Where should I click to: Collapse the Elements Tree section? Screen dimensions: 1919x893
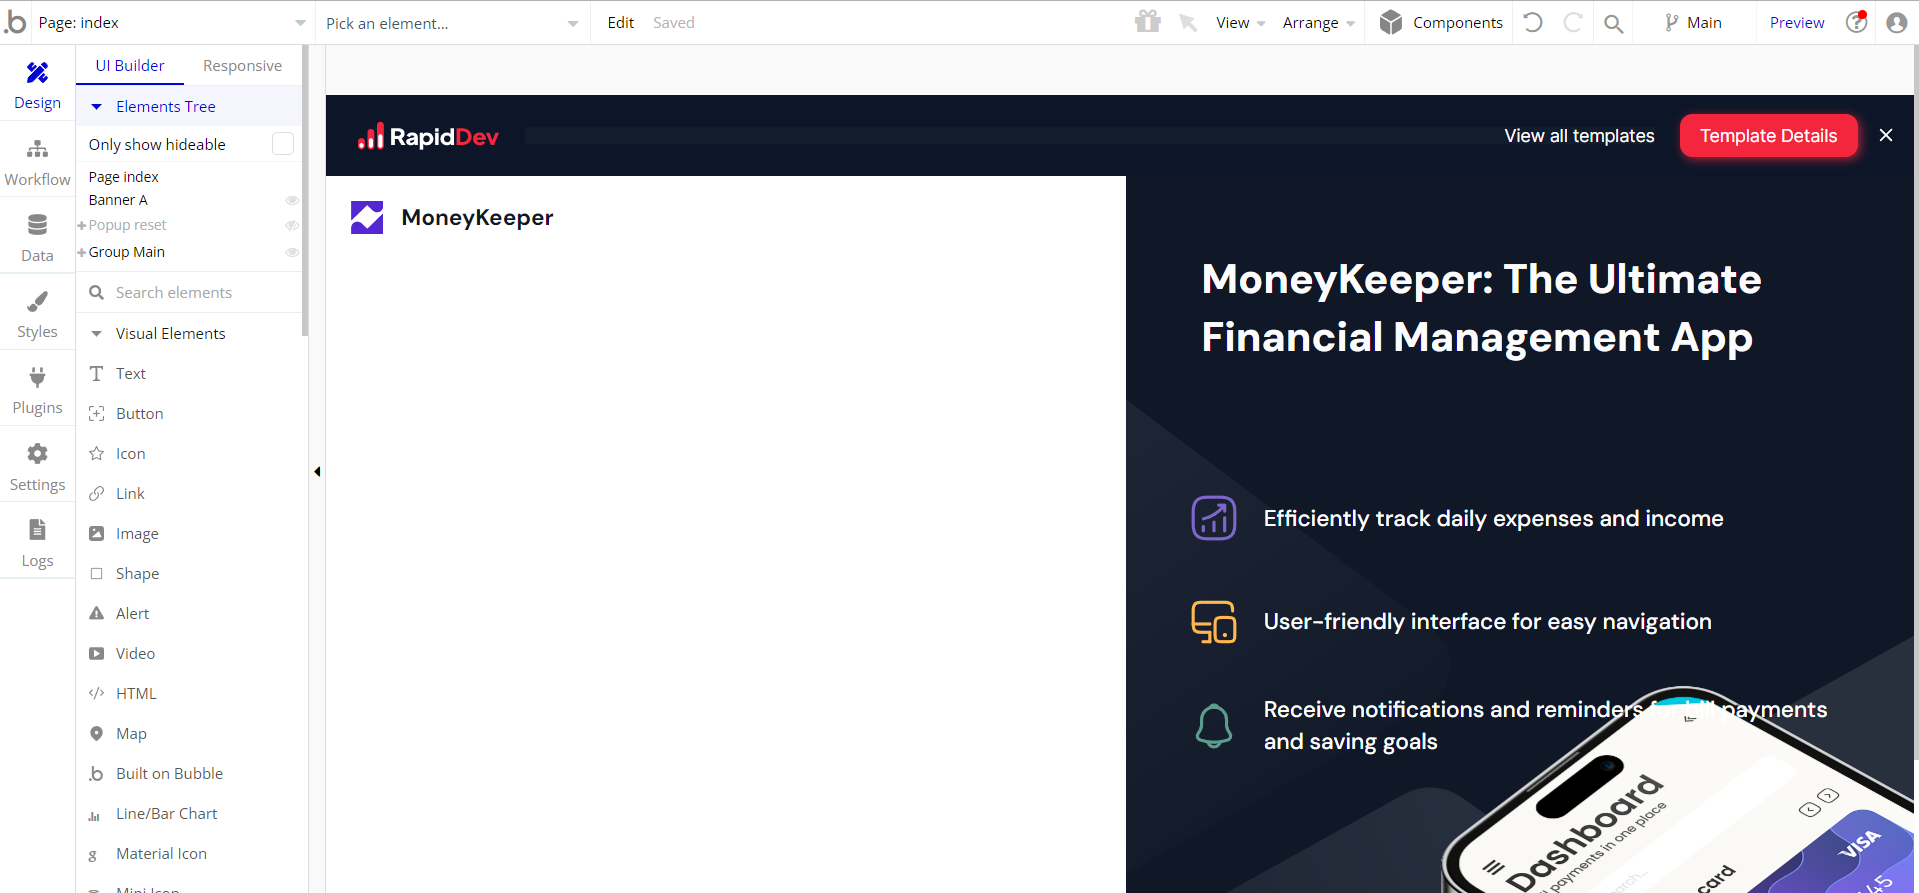[96, 106]
